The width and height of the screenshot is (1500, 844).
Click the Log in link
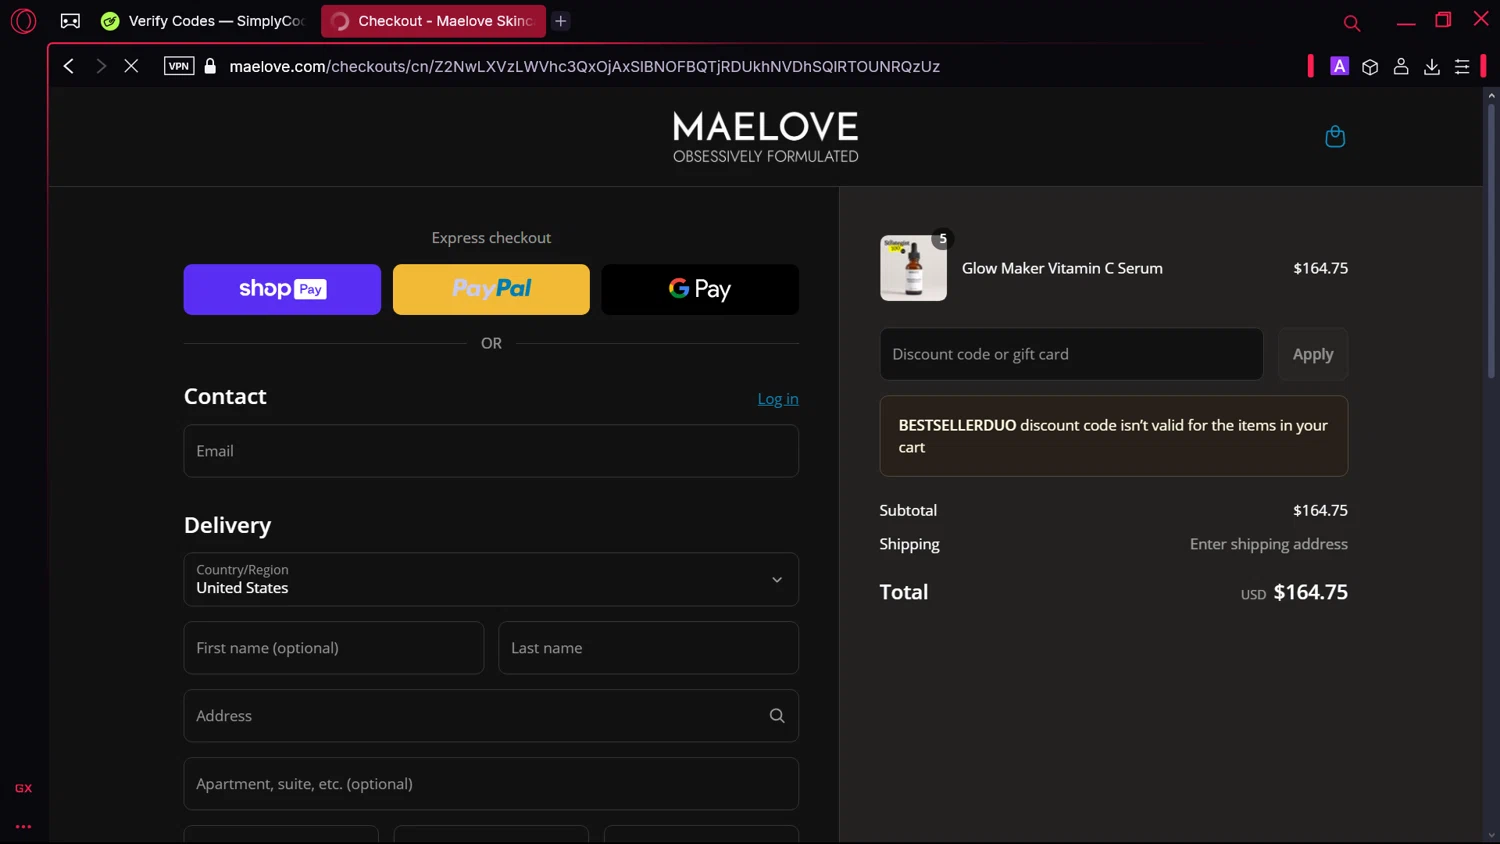(x=778, y=399)
